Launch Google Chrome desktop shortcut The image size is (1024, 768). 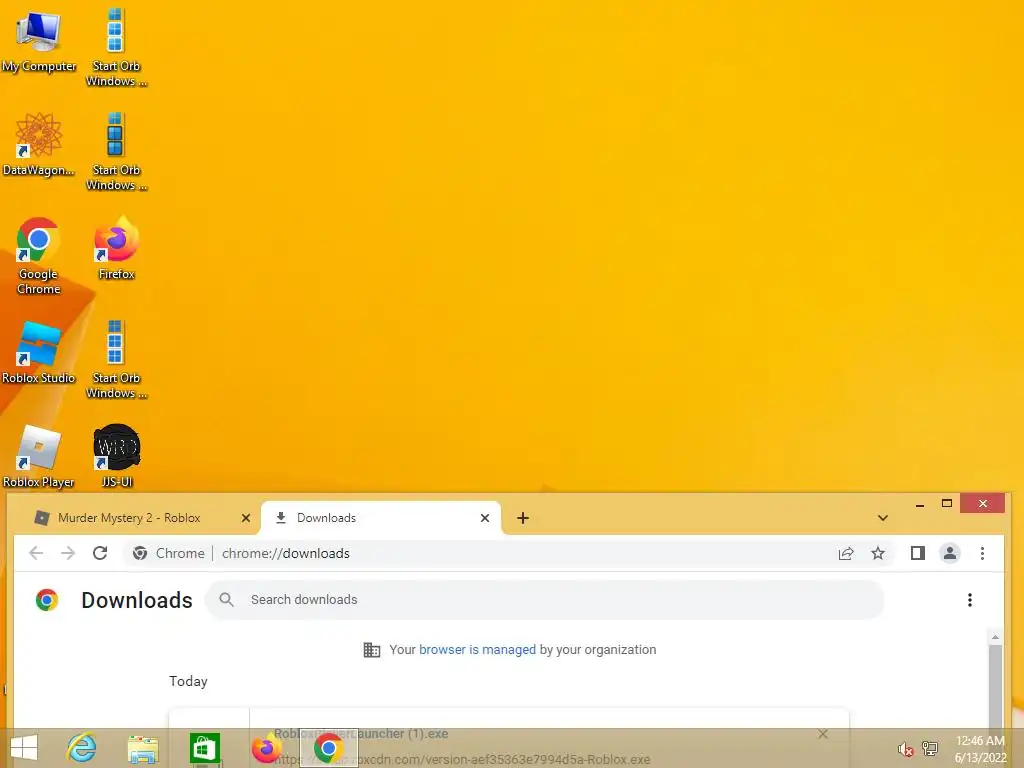tap(39, 255)
